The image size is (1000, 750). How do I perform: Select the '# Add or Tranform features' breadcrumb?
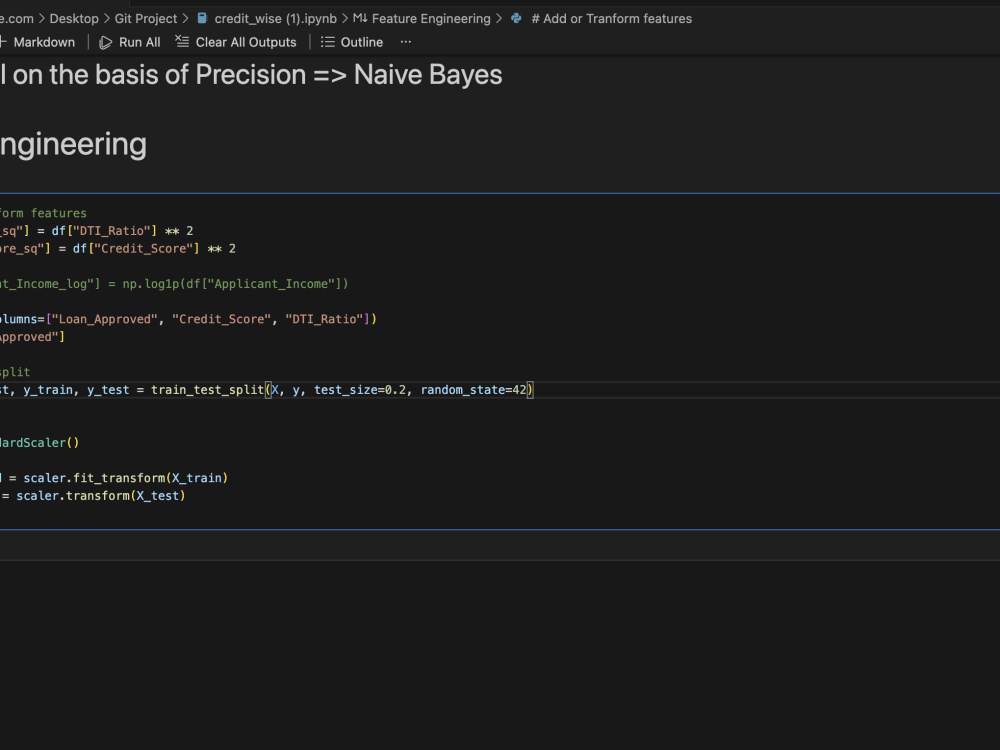(x=612, y=18)
